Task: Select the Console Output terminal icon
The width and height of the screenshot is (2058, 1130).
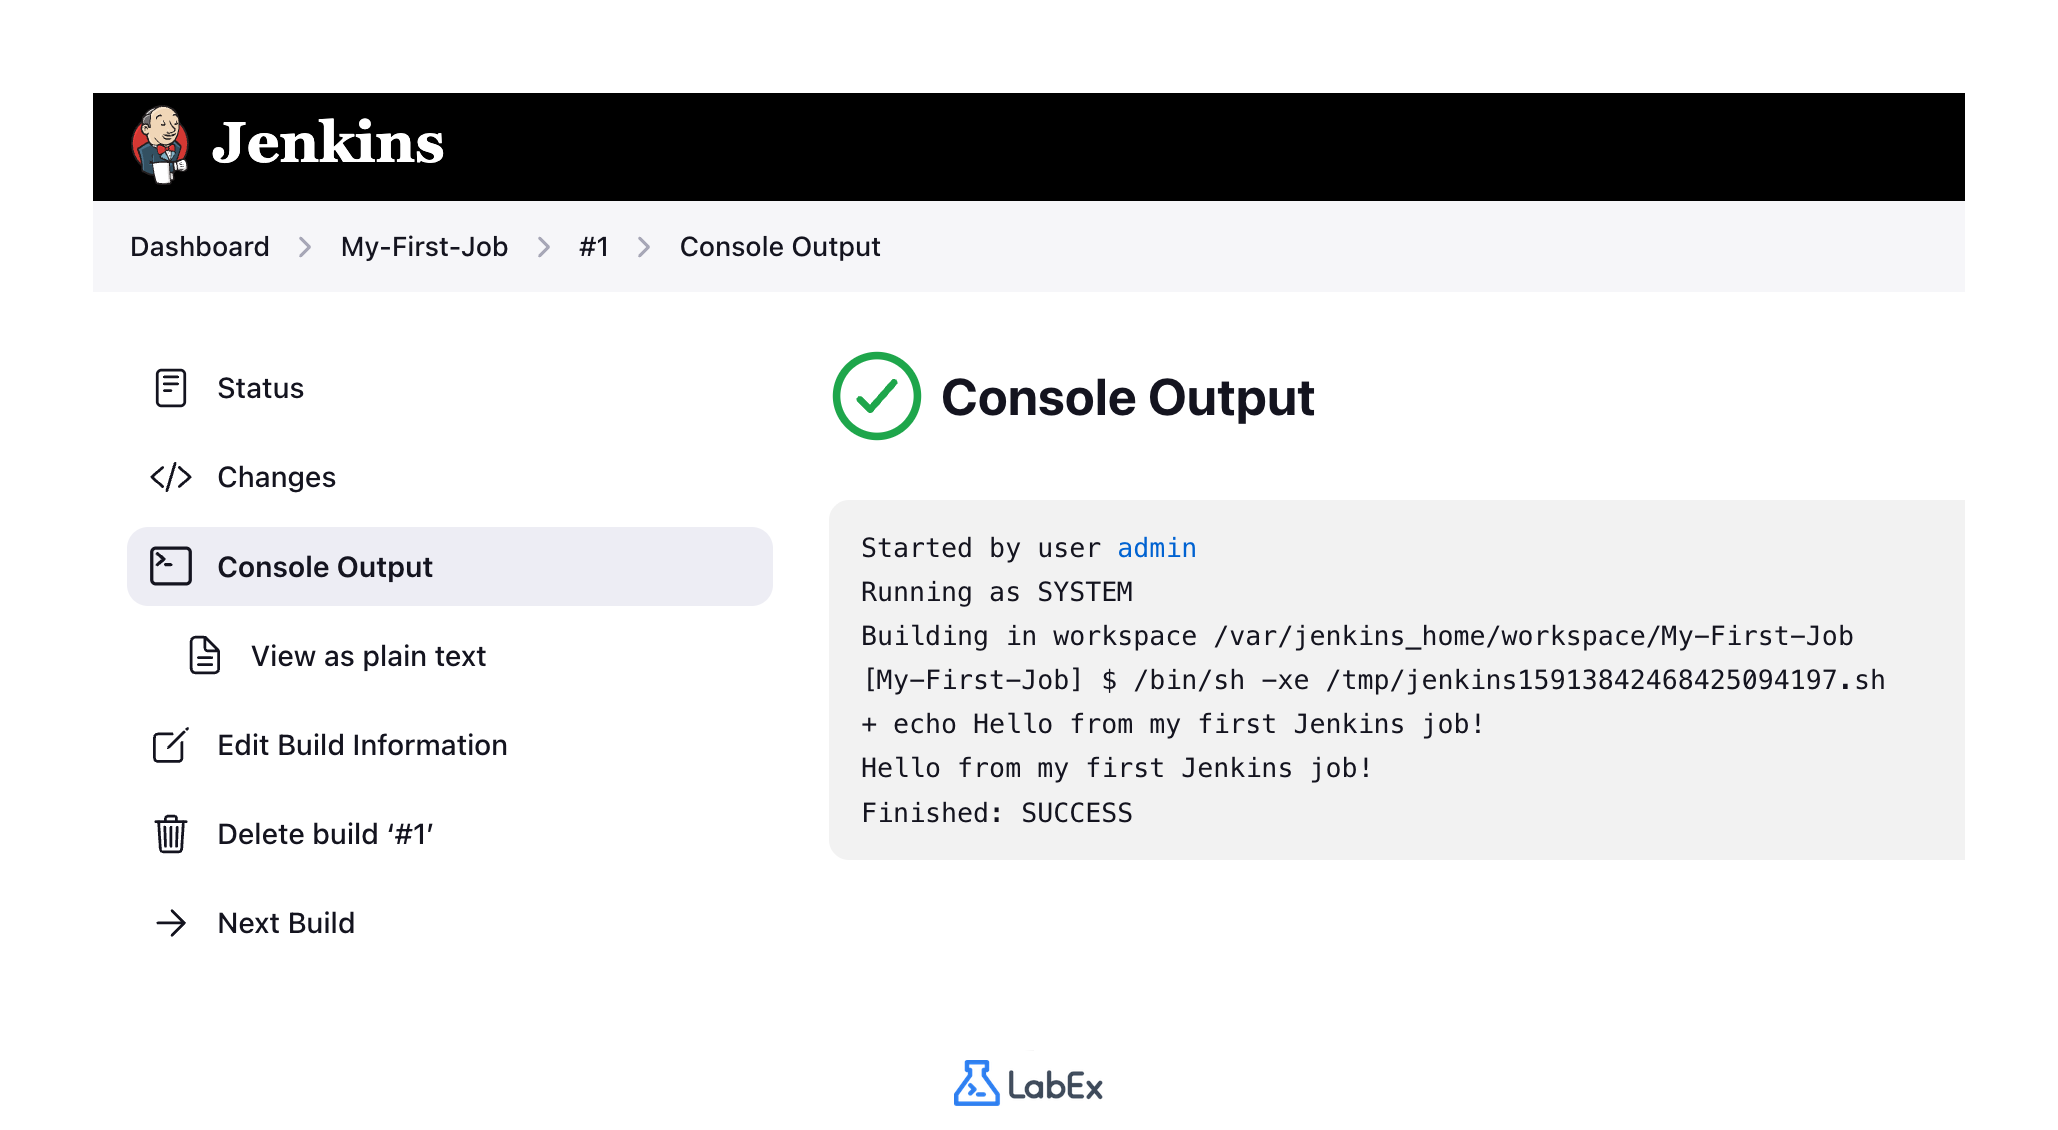Action: point(171,566)
